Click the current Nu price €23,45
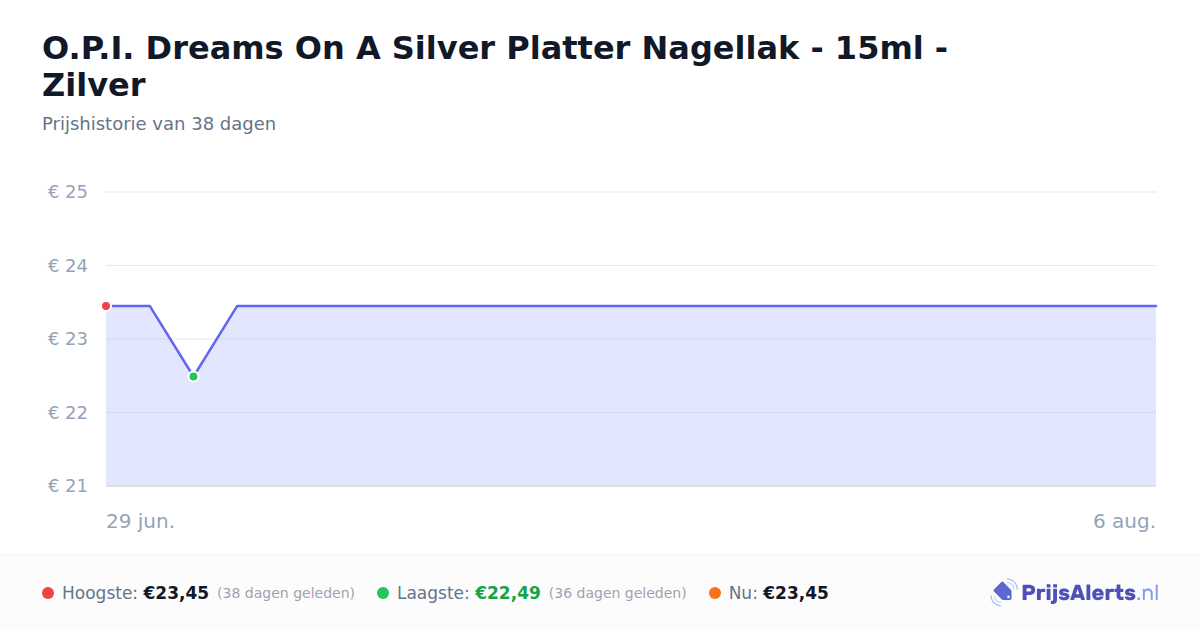 tap(796, 593)
